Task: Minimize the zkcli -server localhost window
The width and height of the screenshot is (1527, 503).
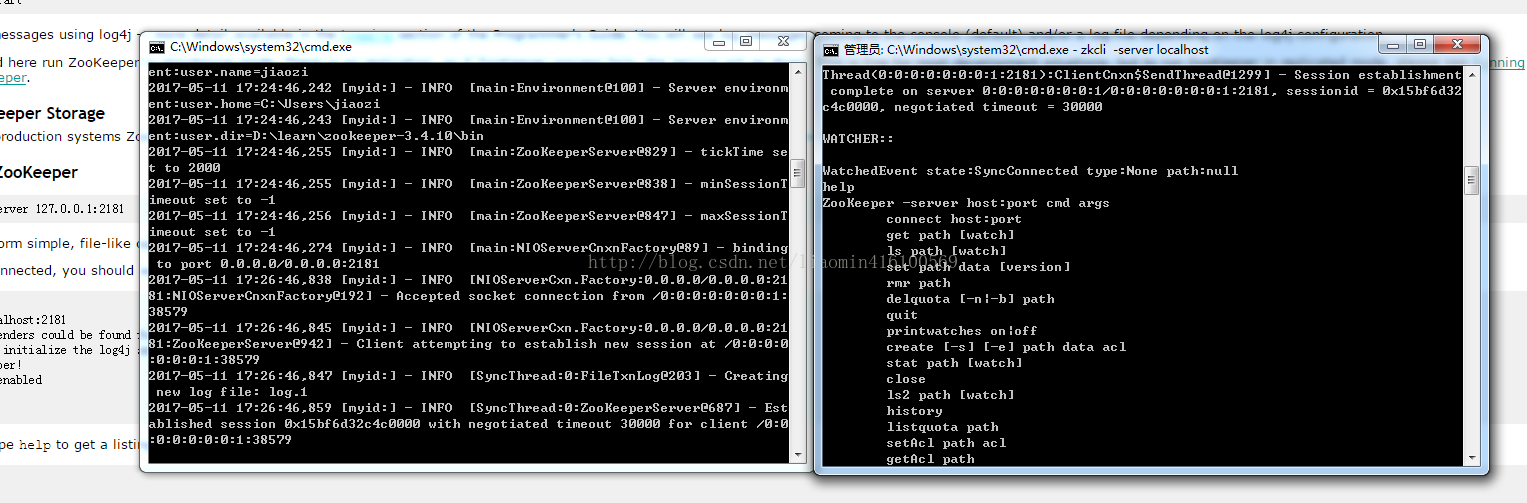Action: [1394, 44]
